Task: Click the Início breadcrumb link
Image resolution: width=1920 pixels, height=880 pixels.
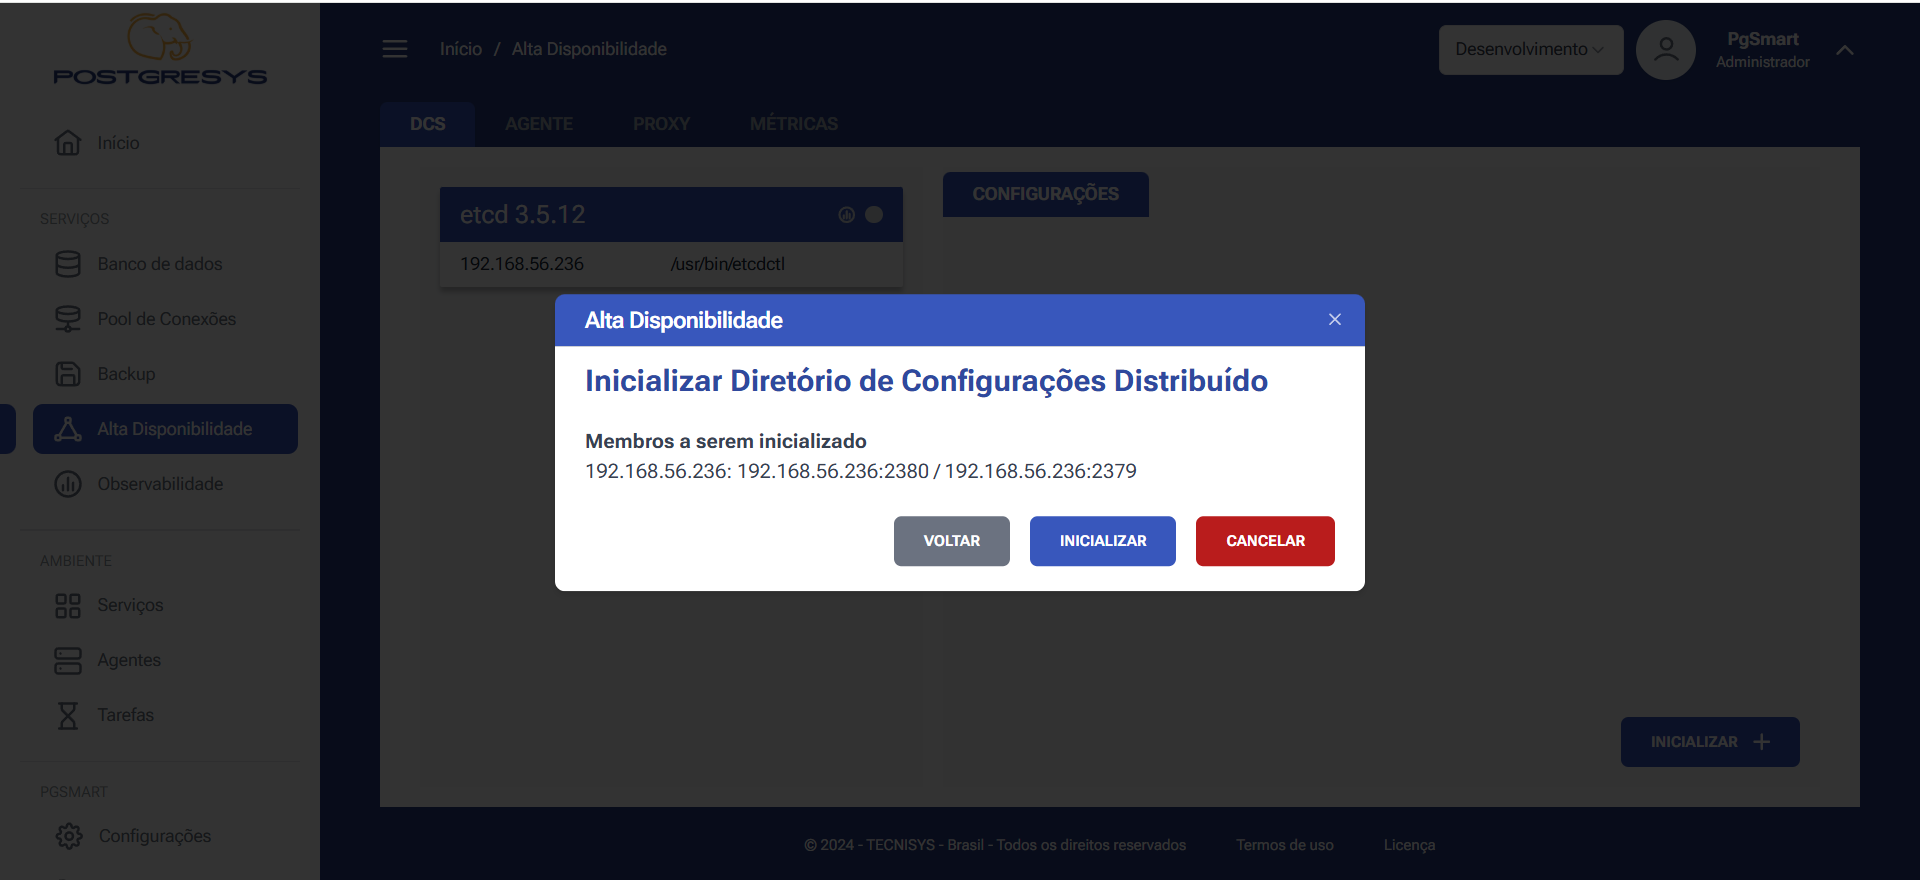Action: pos(461,49)
